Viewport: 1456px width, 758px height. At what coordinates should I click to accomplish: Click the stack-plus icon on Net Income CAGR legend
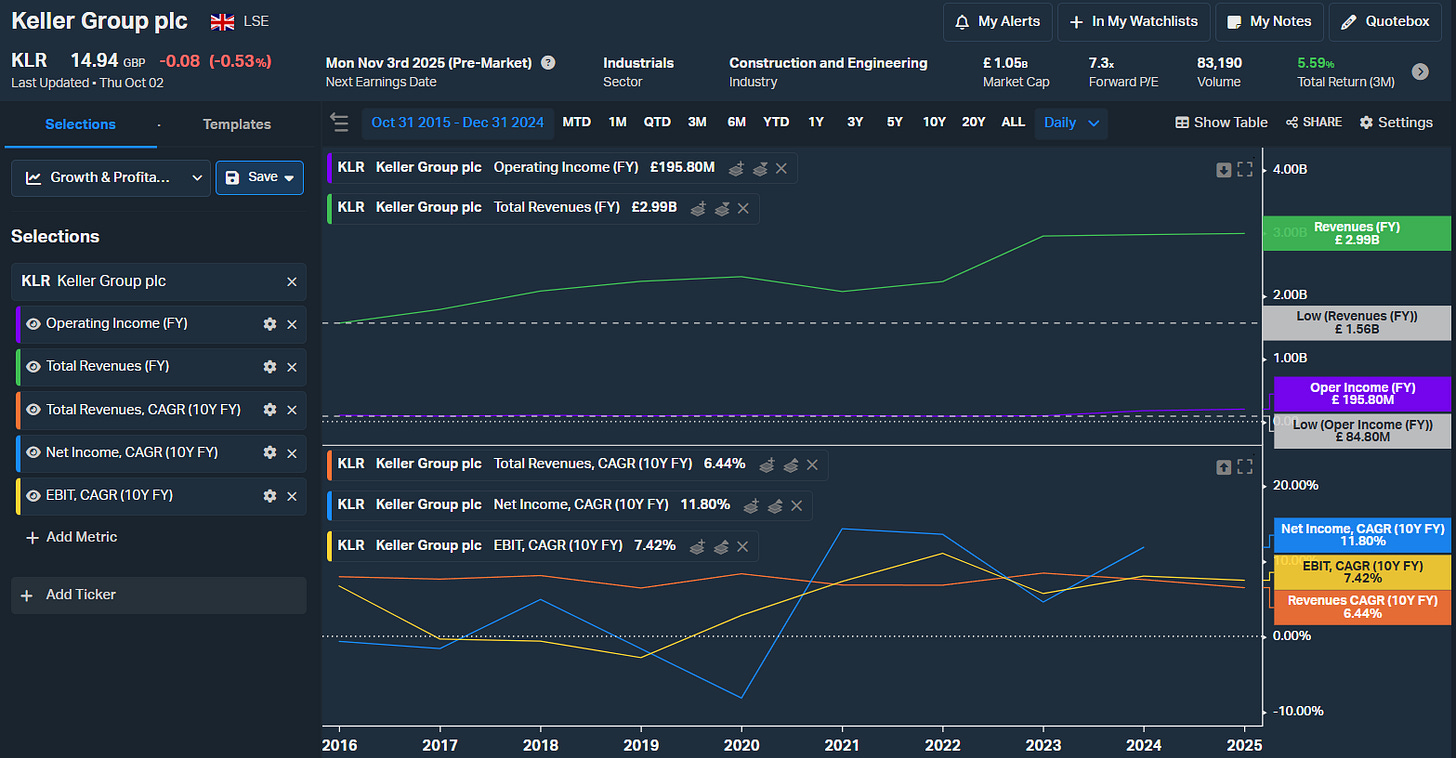tap(752, 505)
